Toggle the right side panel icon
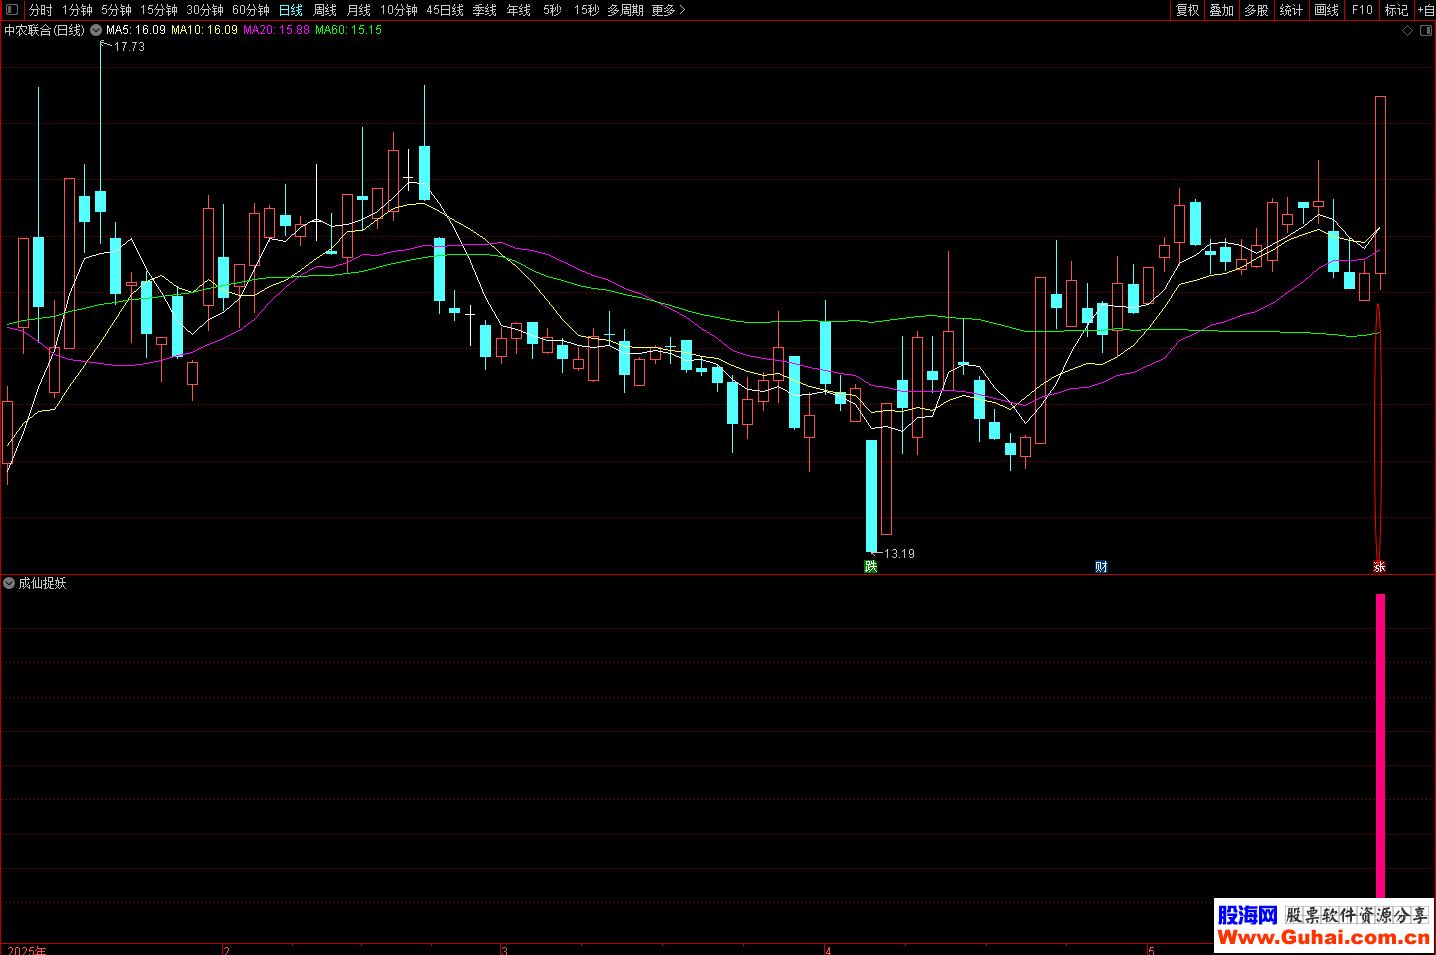This screenshot has width=1436, height=955. (x=1427, y=31)
